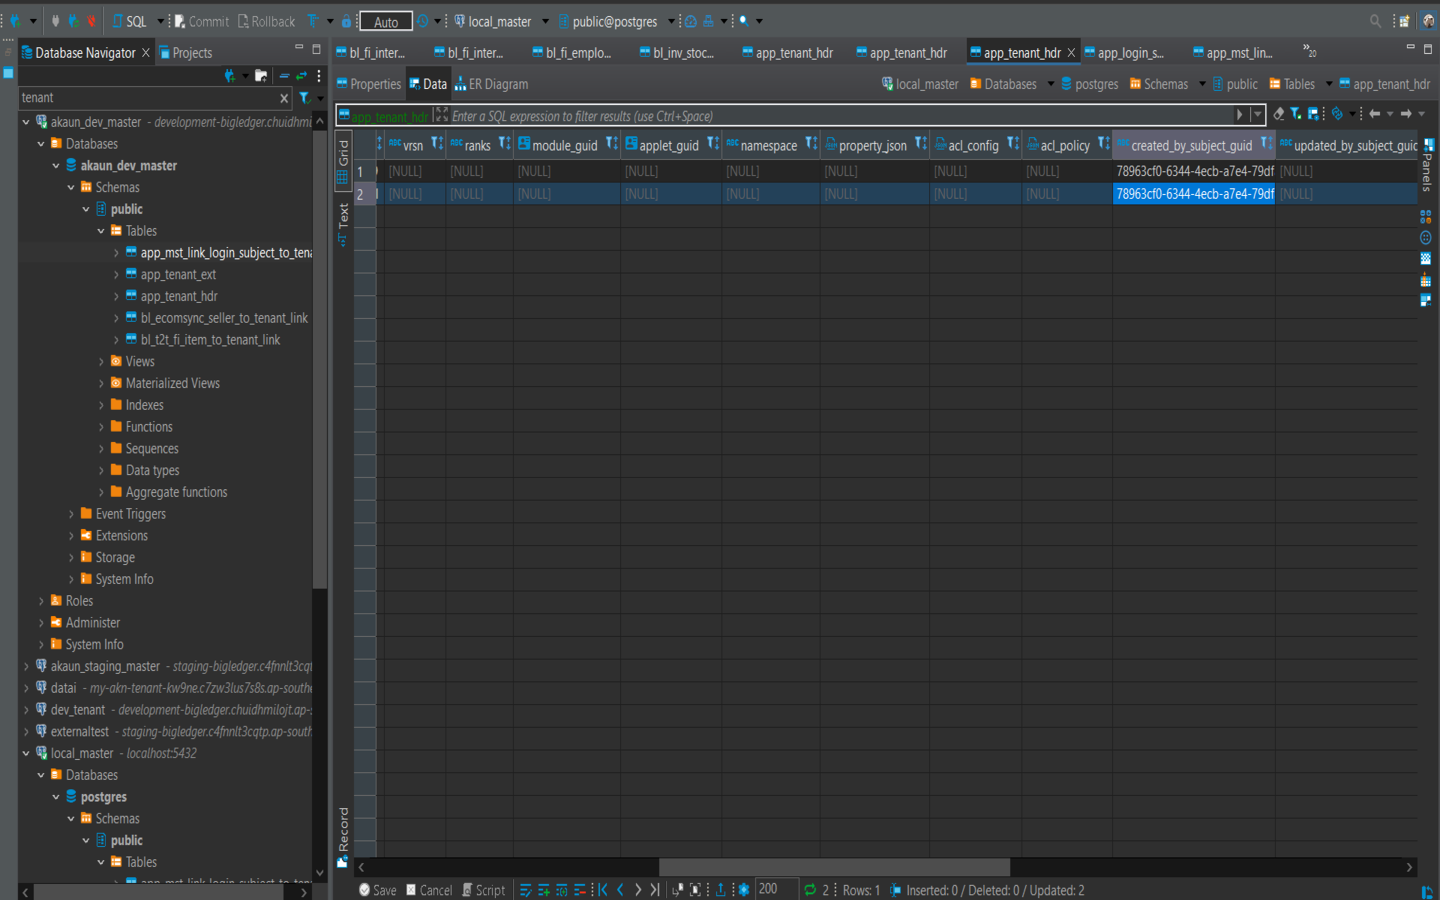1440x900 pixels.
Task: Switch to the ER Diagram tab
Action: point(491,84)
